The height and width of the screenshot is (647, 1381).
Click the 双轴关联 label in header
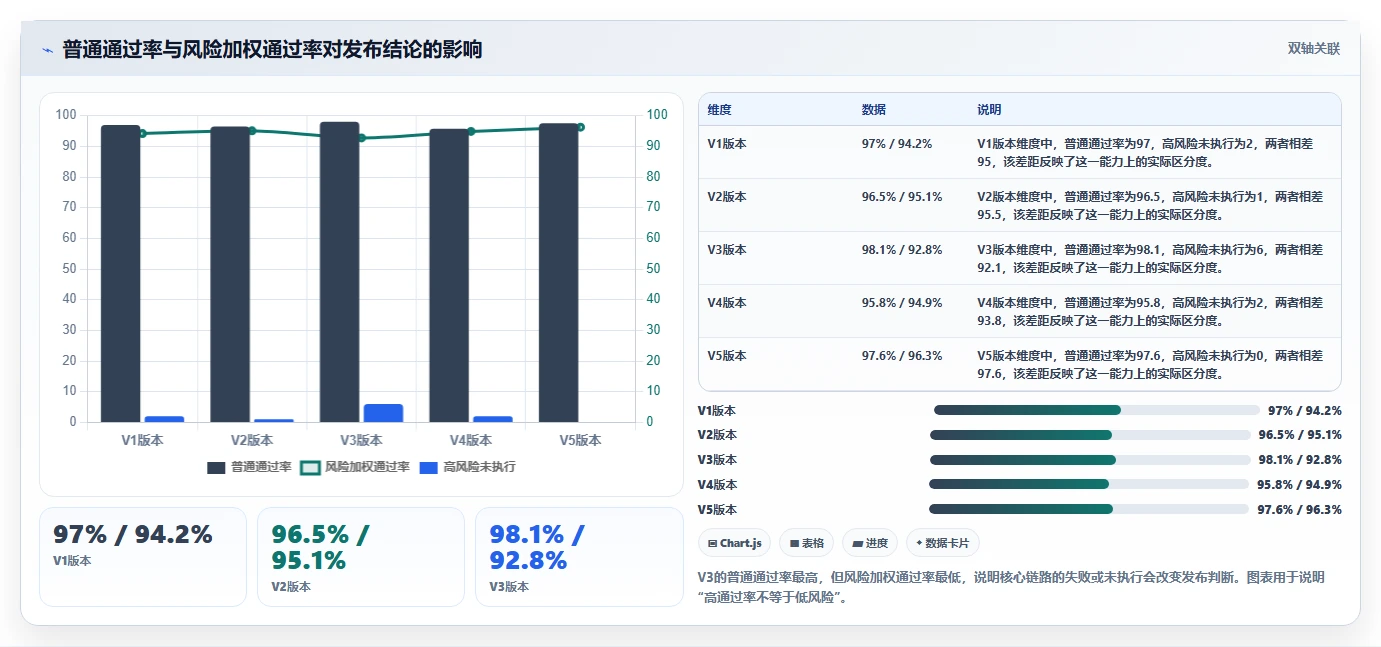(1313, 49)
